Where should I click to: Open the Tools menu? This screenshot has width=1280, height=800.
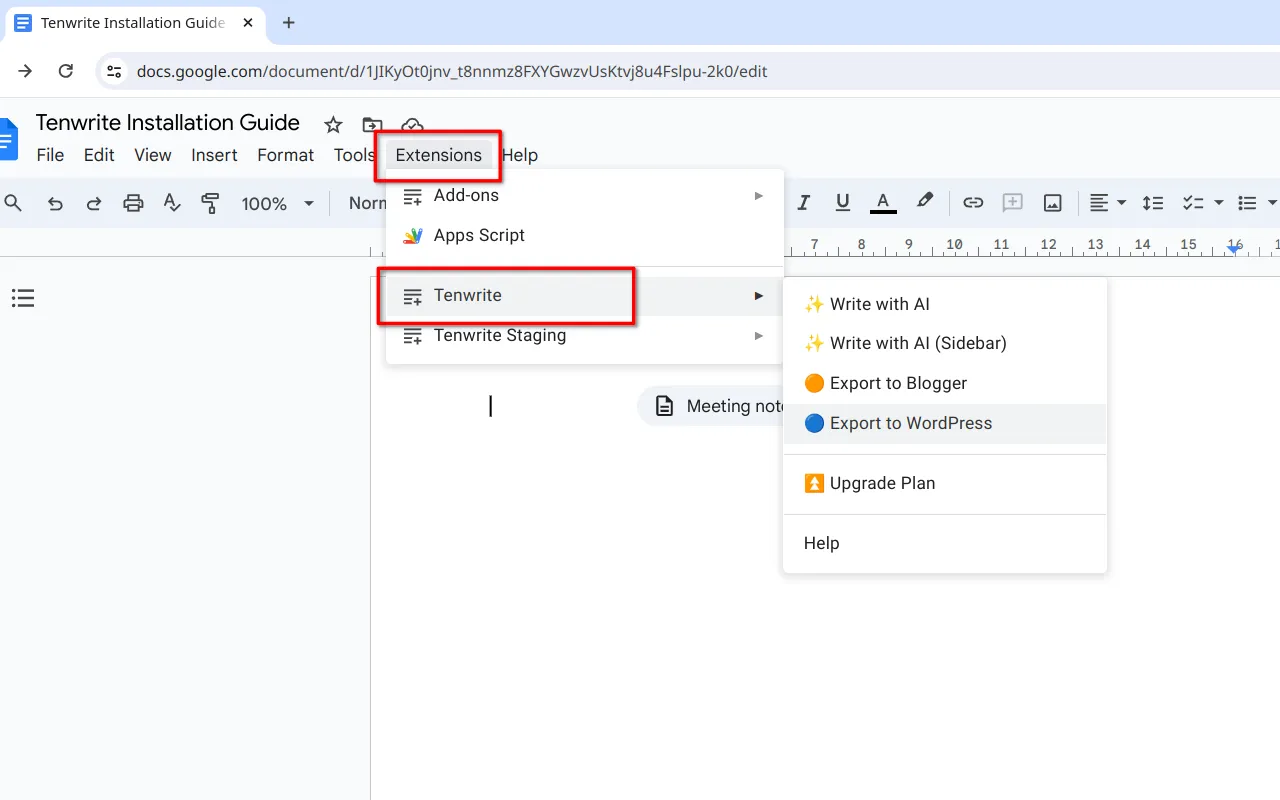(x=355, y=155)
